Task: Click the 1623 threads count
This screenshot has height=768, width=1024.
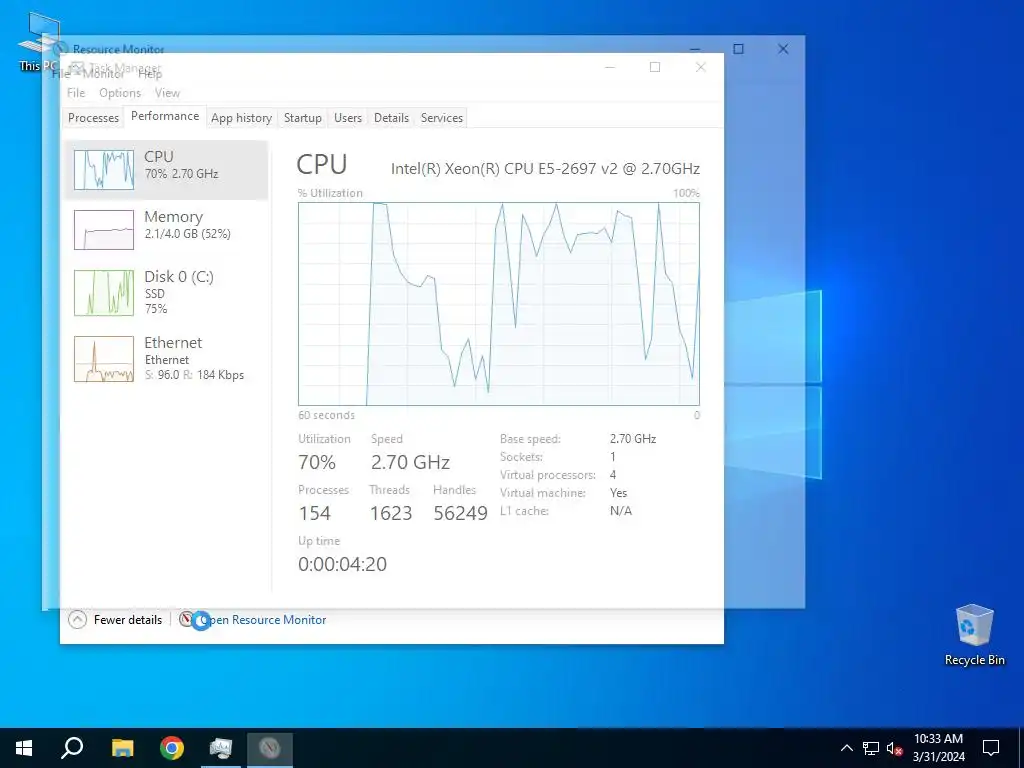Action: coord(391,513)
